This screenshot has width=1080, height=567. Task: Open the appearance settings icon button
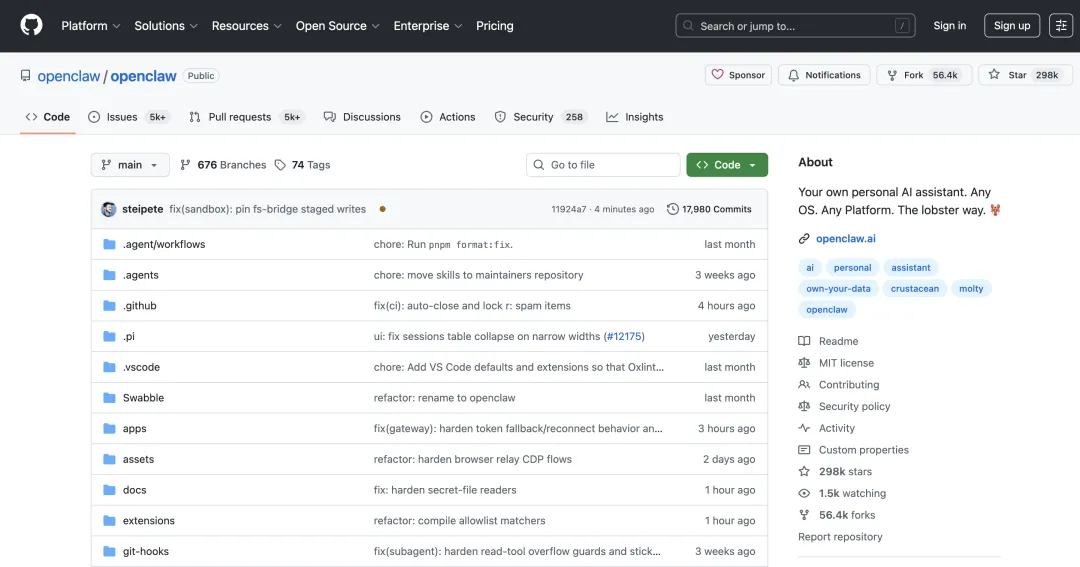click(1061, 26)
